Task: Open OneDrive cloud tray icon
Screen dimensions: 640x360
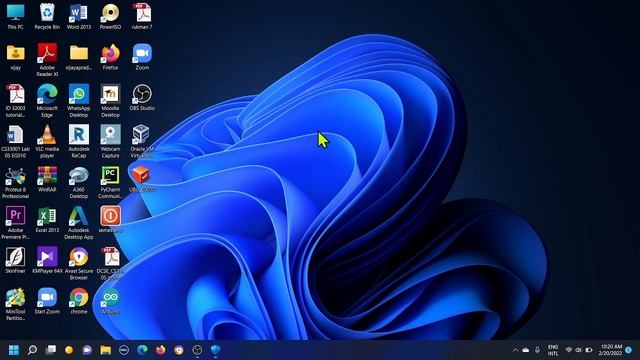Action: (526, 350)
